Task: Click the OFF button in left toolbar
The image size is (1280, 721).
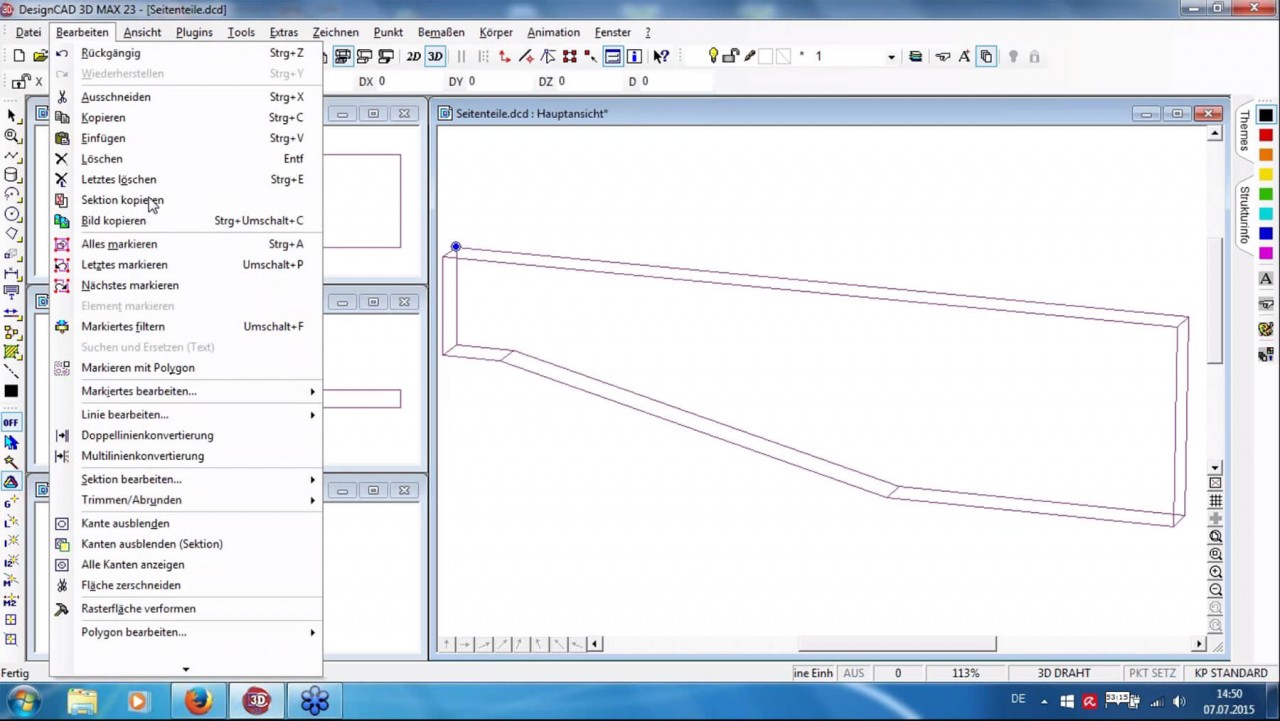Action: click(x=11, y=422)
